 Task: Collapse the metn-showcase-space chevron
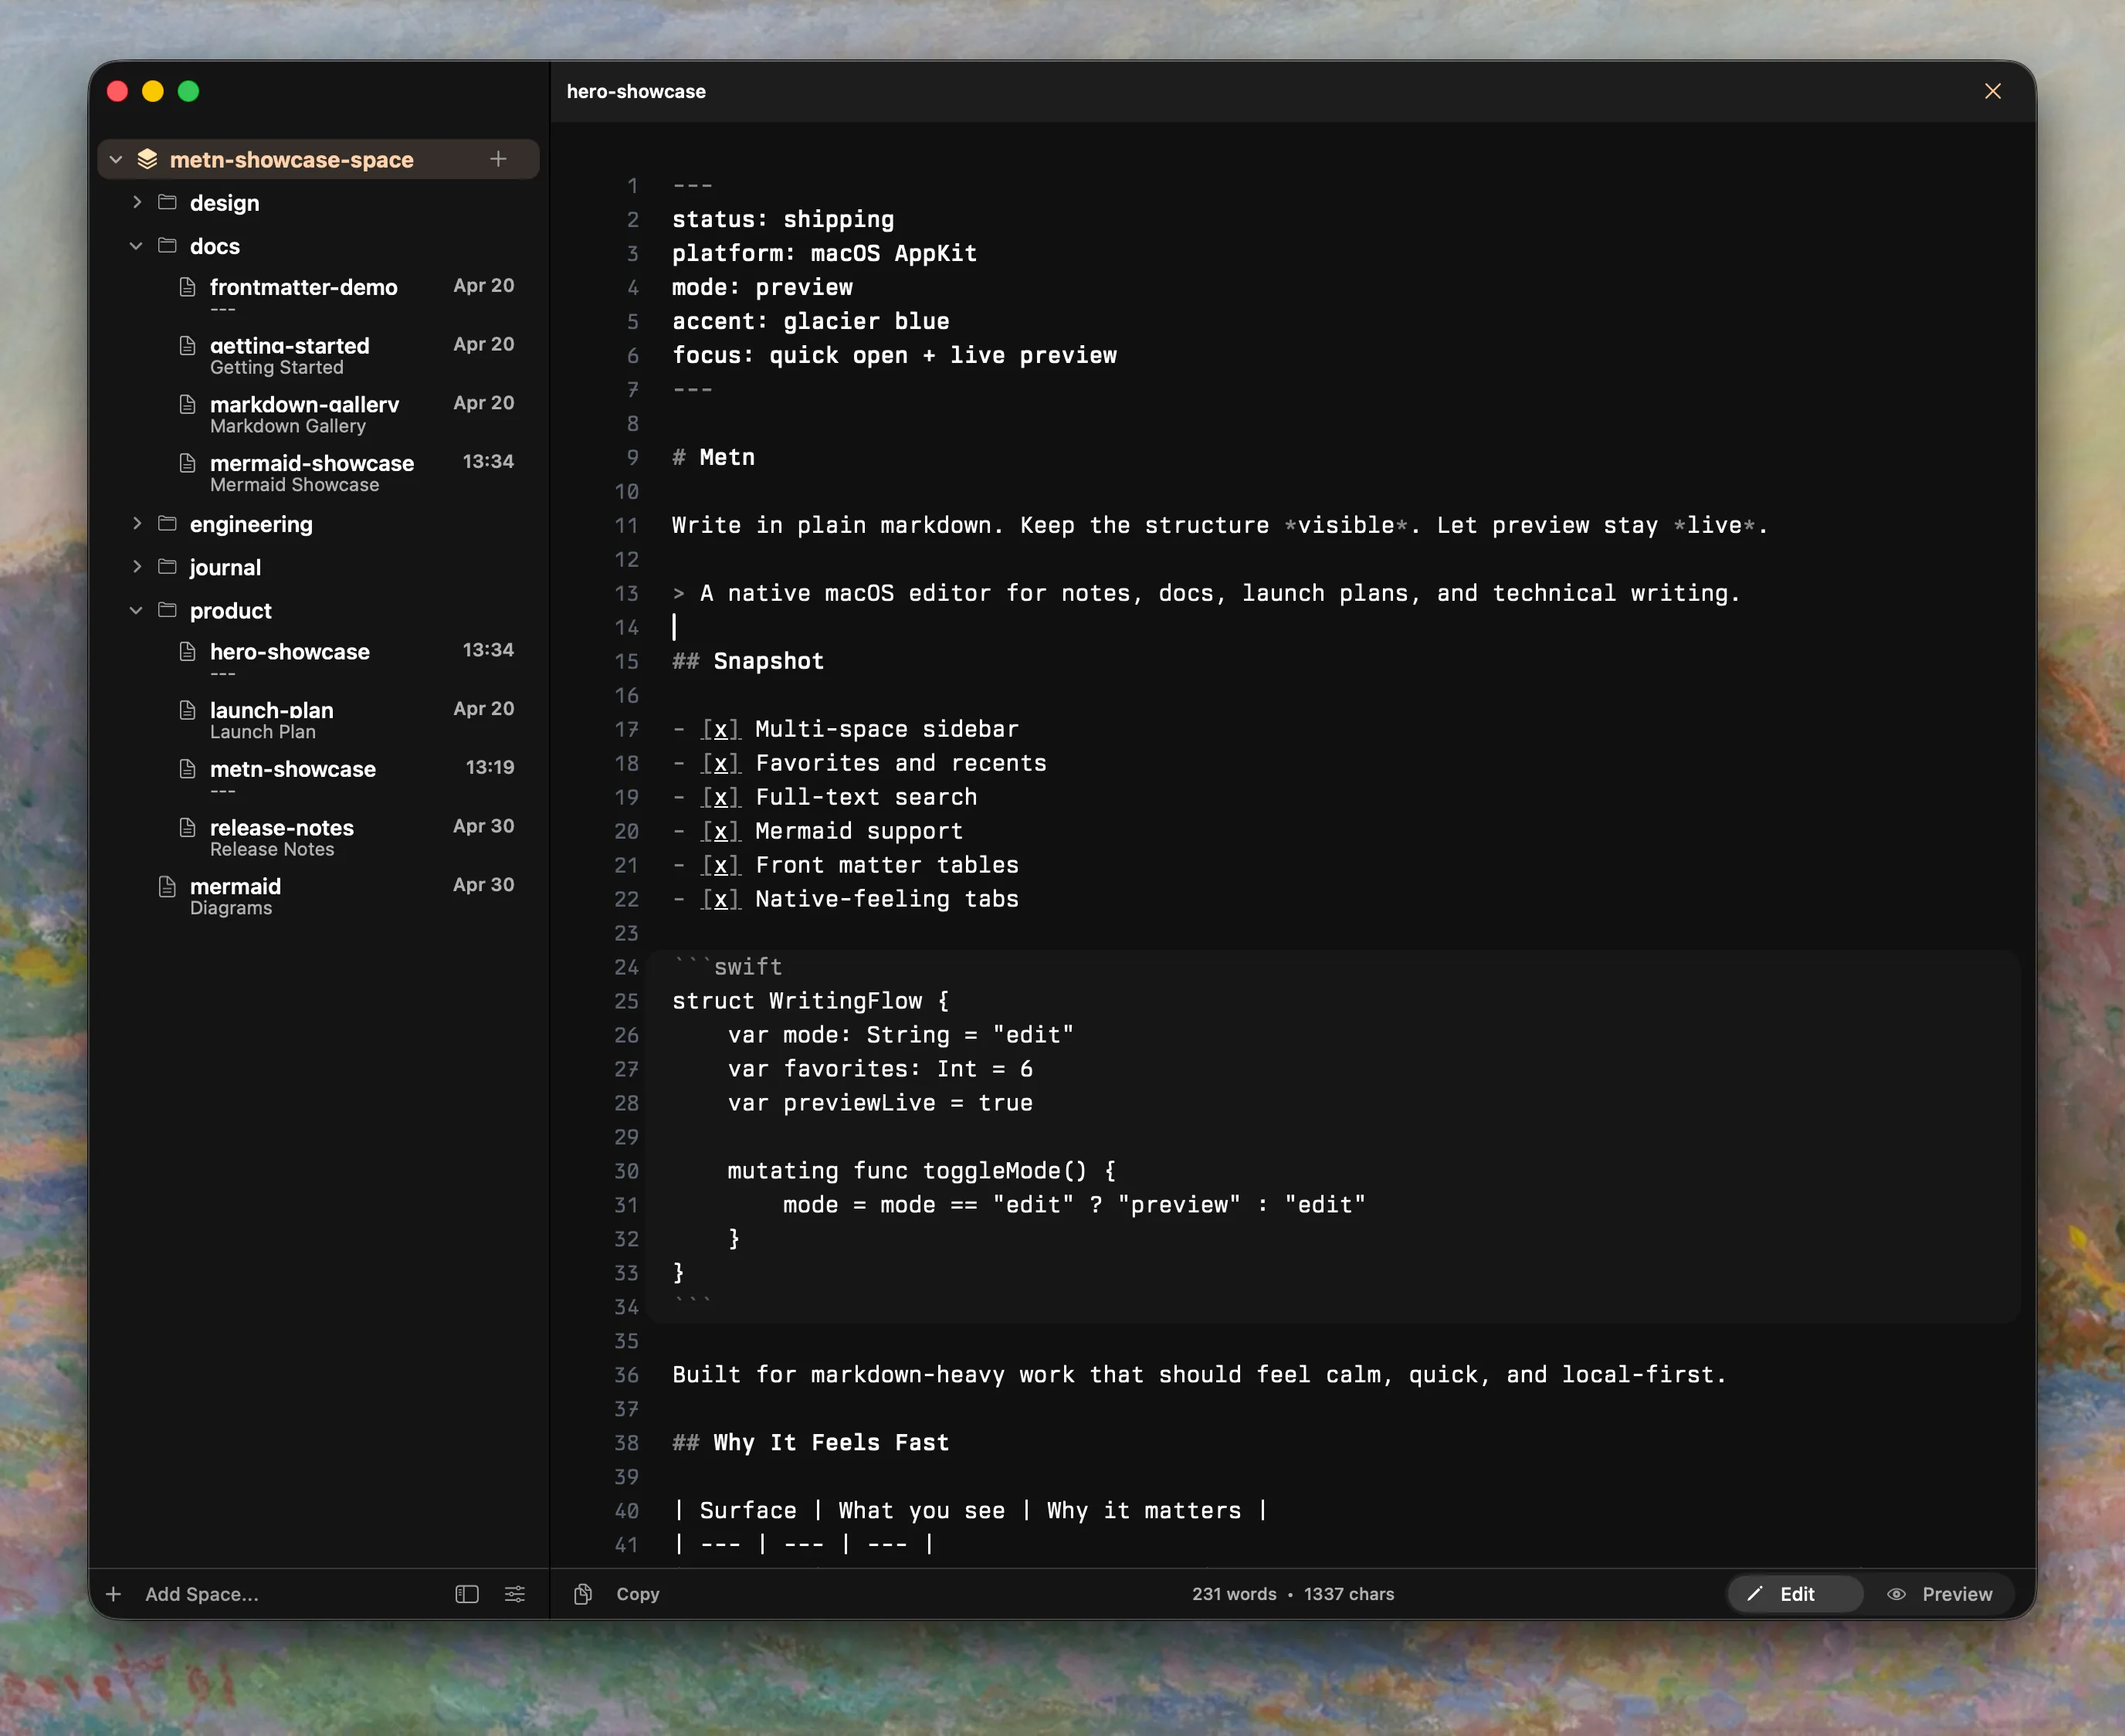[116, 159]
